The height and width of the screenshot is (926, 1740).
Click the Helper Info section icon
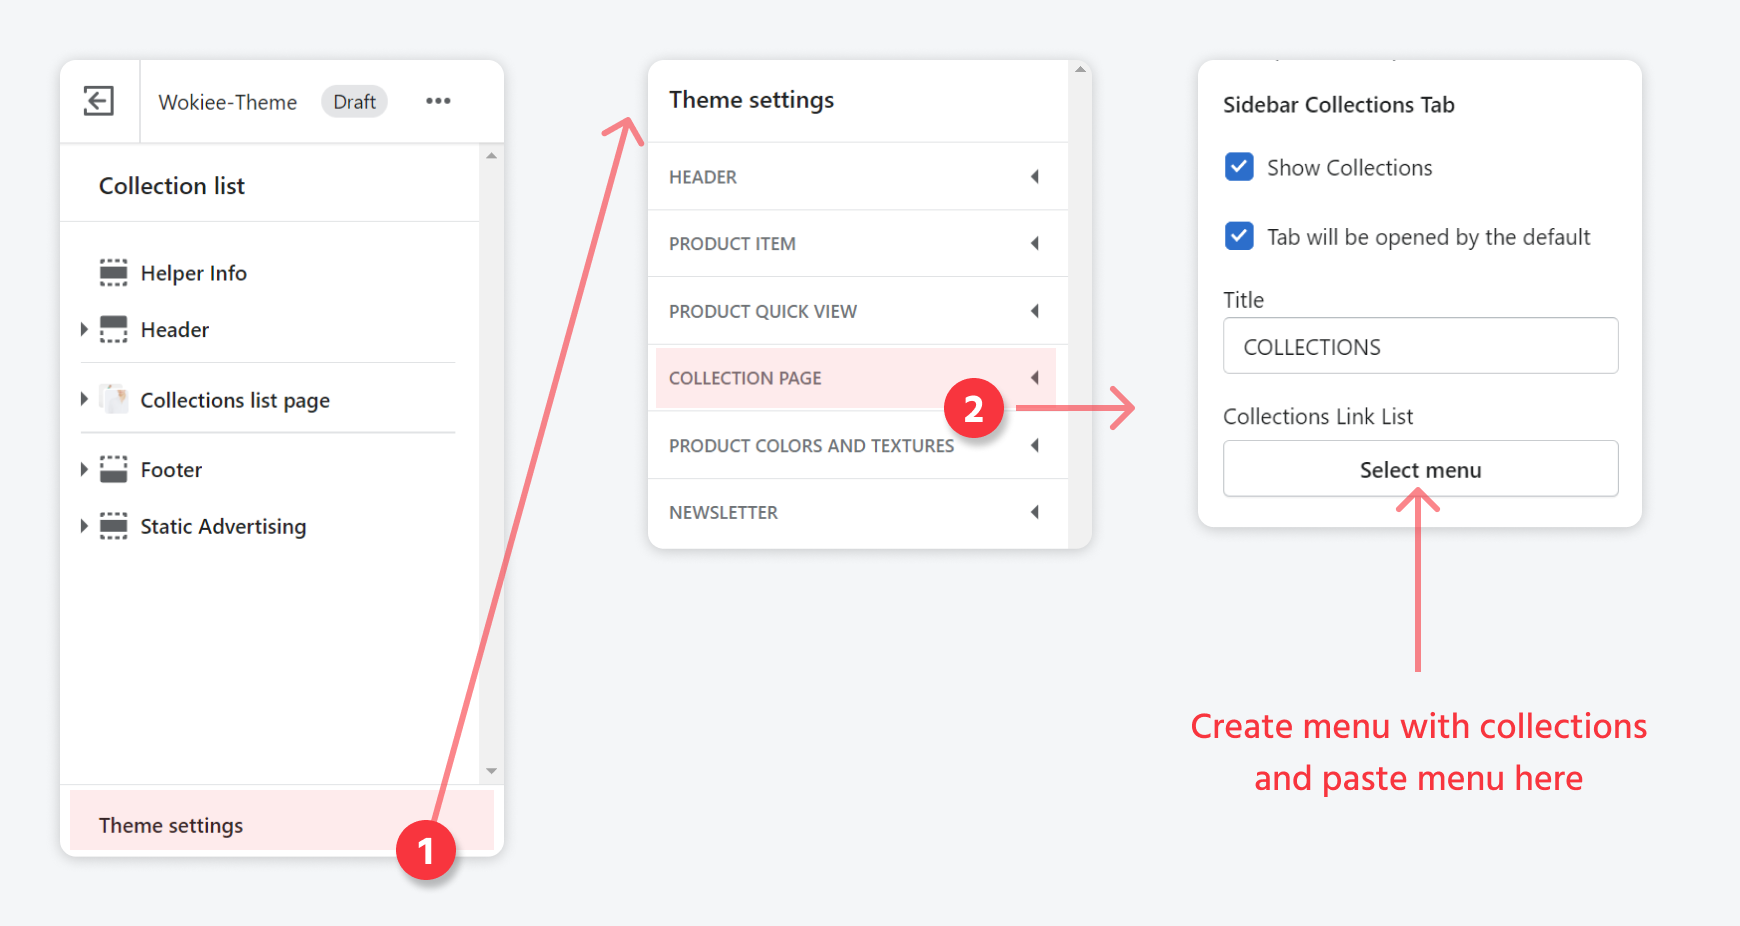[x=114, y=273]
